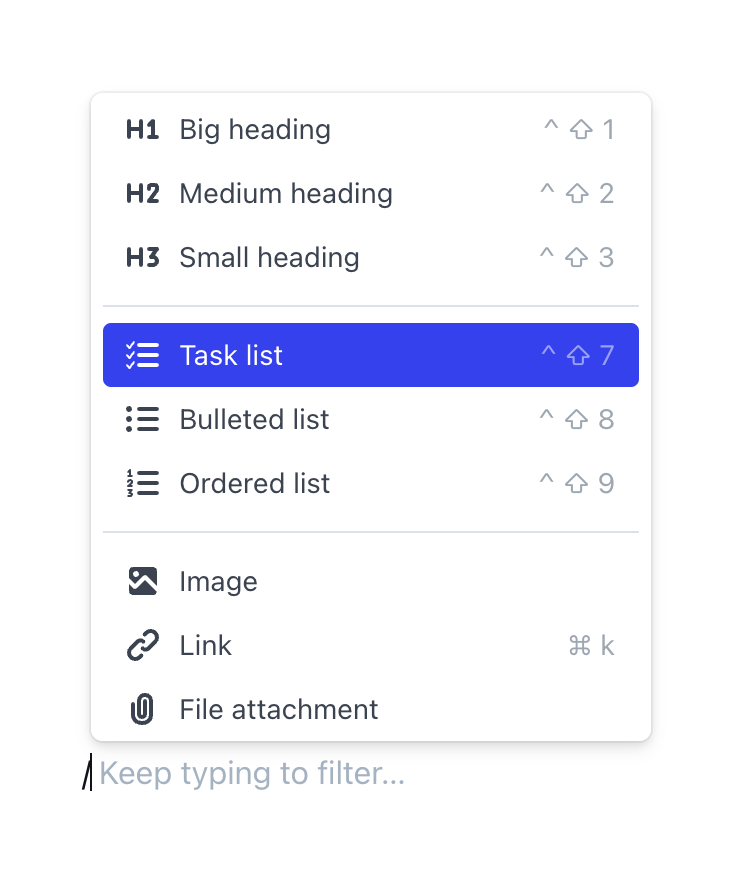Click the H3 small heading icon
Image resolution: width=746 pixels, height=874 pixels.
click(142, 258)
